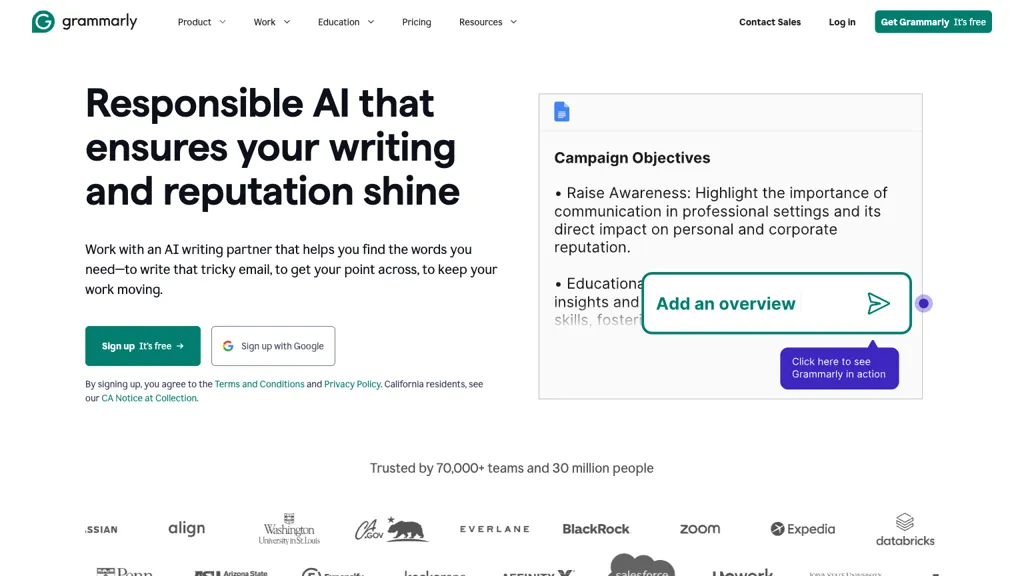This screenshot has width=1024, height=576.
Task: Click the paper plane send icon
Action: click(879, 303)
